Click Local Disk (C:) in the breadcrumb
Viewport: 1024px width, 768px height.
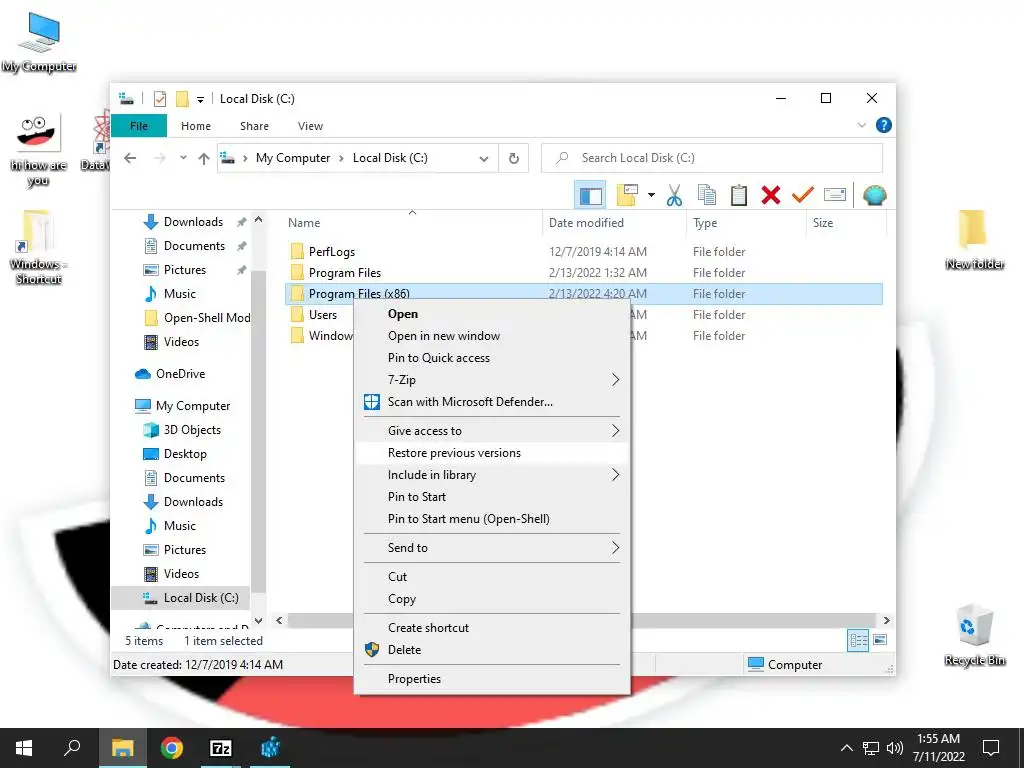[390, 158]
